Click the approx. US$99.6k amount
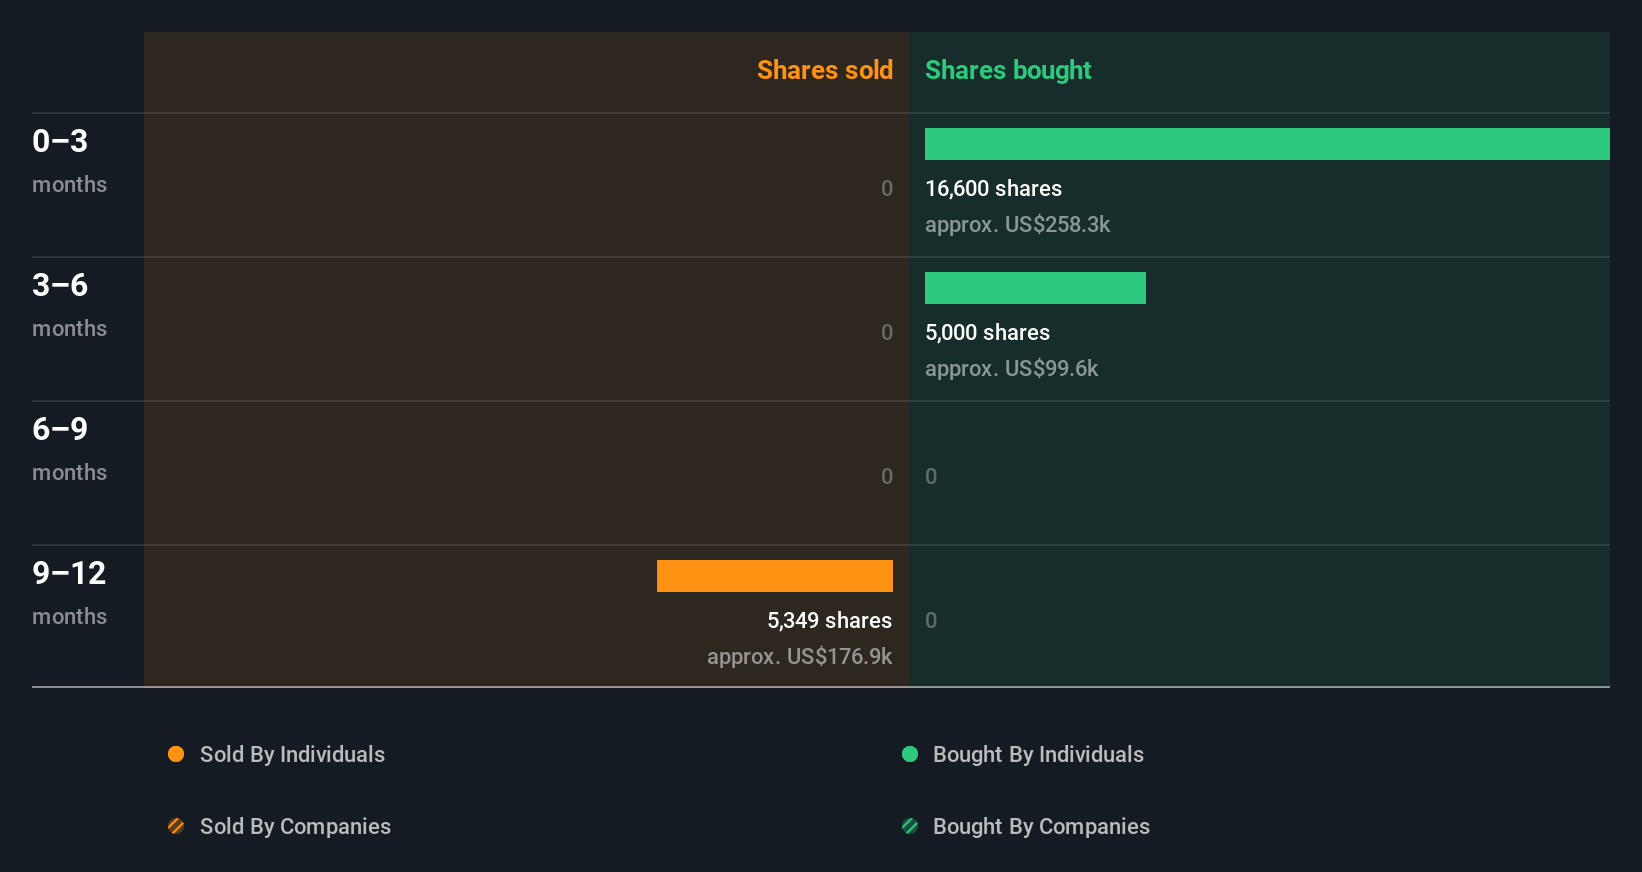The height and width of the screenshot is (872, 1642). [1011, 369]
